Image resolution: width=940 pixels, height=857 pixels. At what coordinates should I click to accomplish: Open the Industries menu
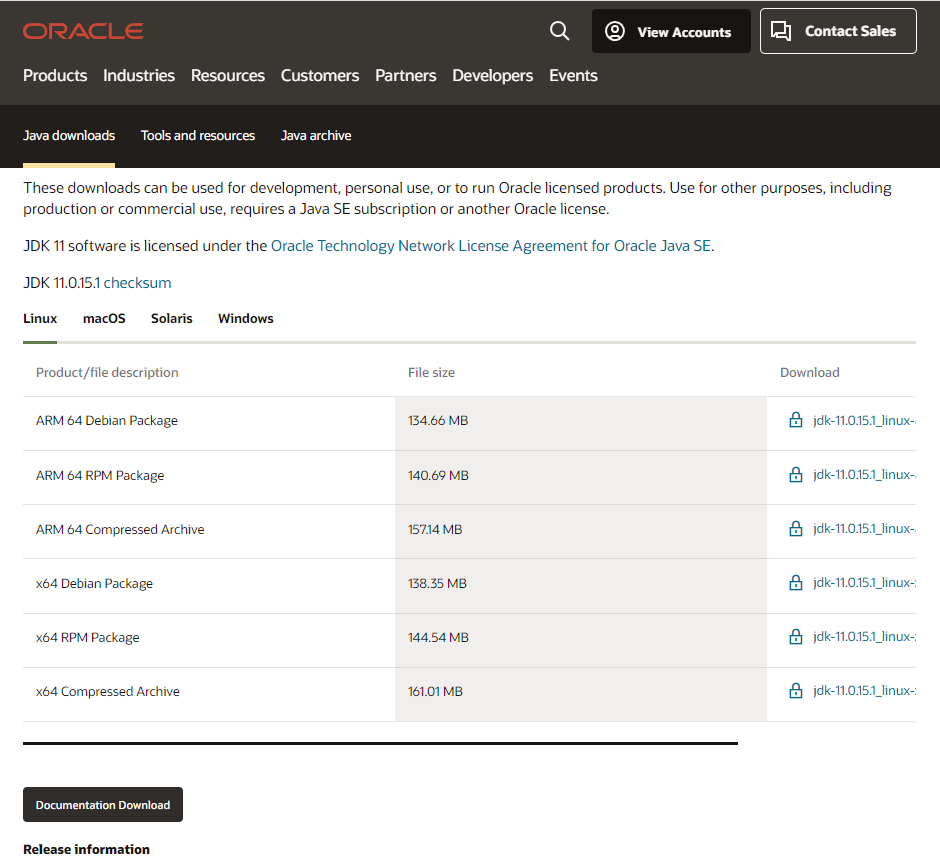(x=138, y=76)
